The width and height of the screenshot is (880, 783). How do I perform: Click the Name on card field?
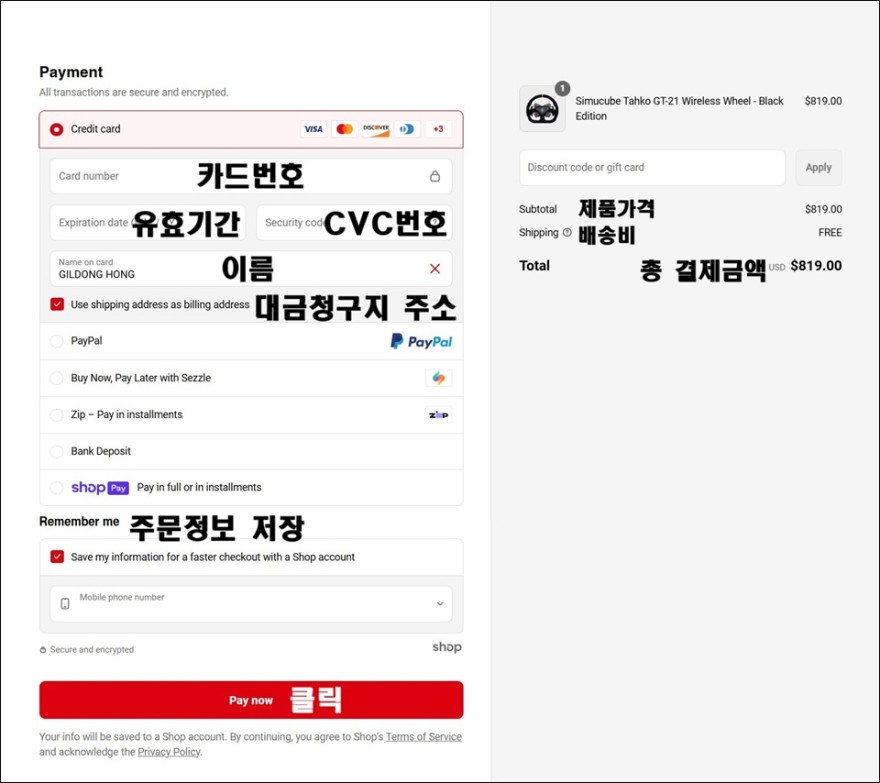coord(251,269)
